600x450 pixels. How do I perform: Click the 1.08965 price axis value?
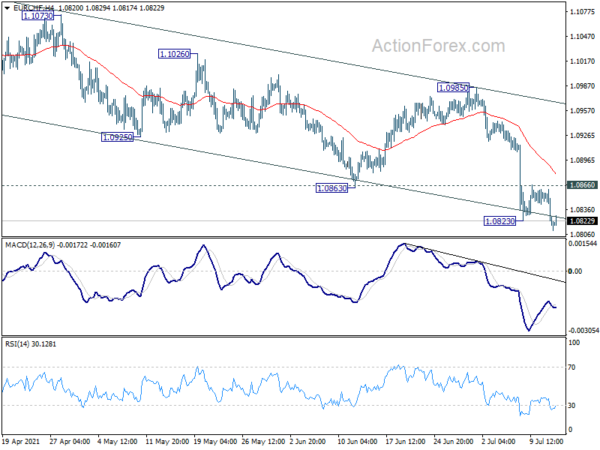[582, 160]
